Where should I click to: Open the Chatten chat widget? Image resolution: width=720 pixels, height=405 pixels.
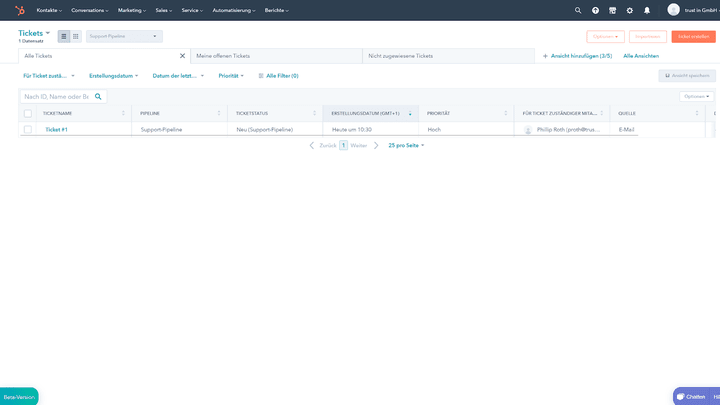tap(691, 397)
